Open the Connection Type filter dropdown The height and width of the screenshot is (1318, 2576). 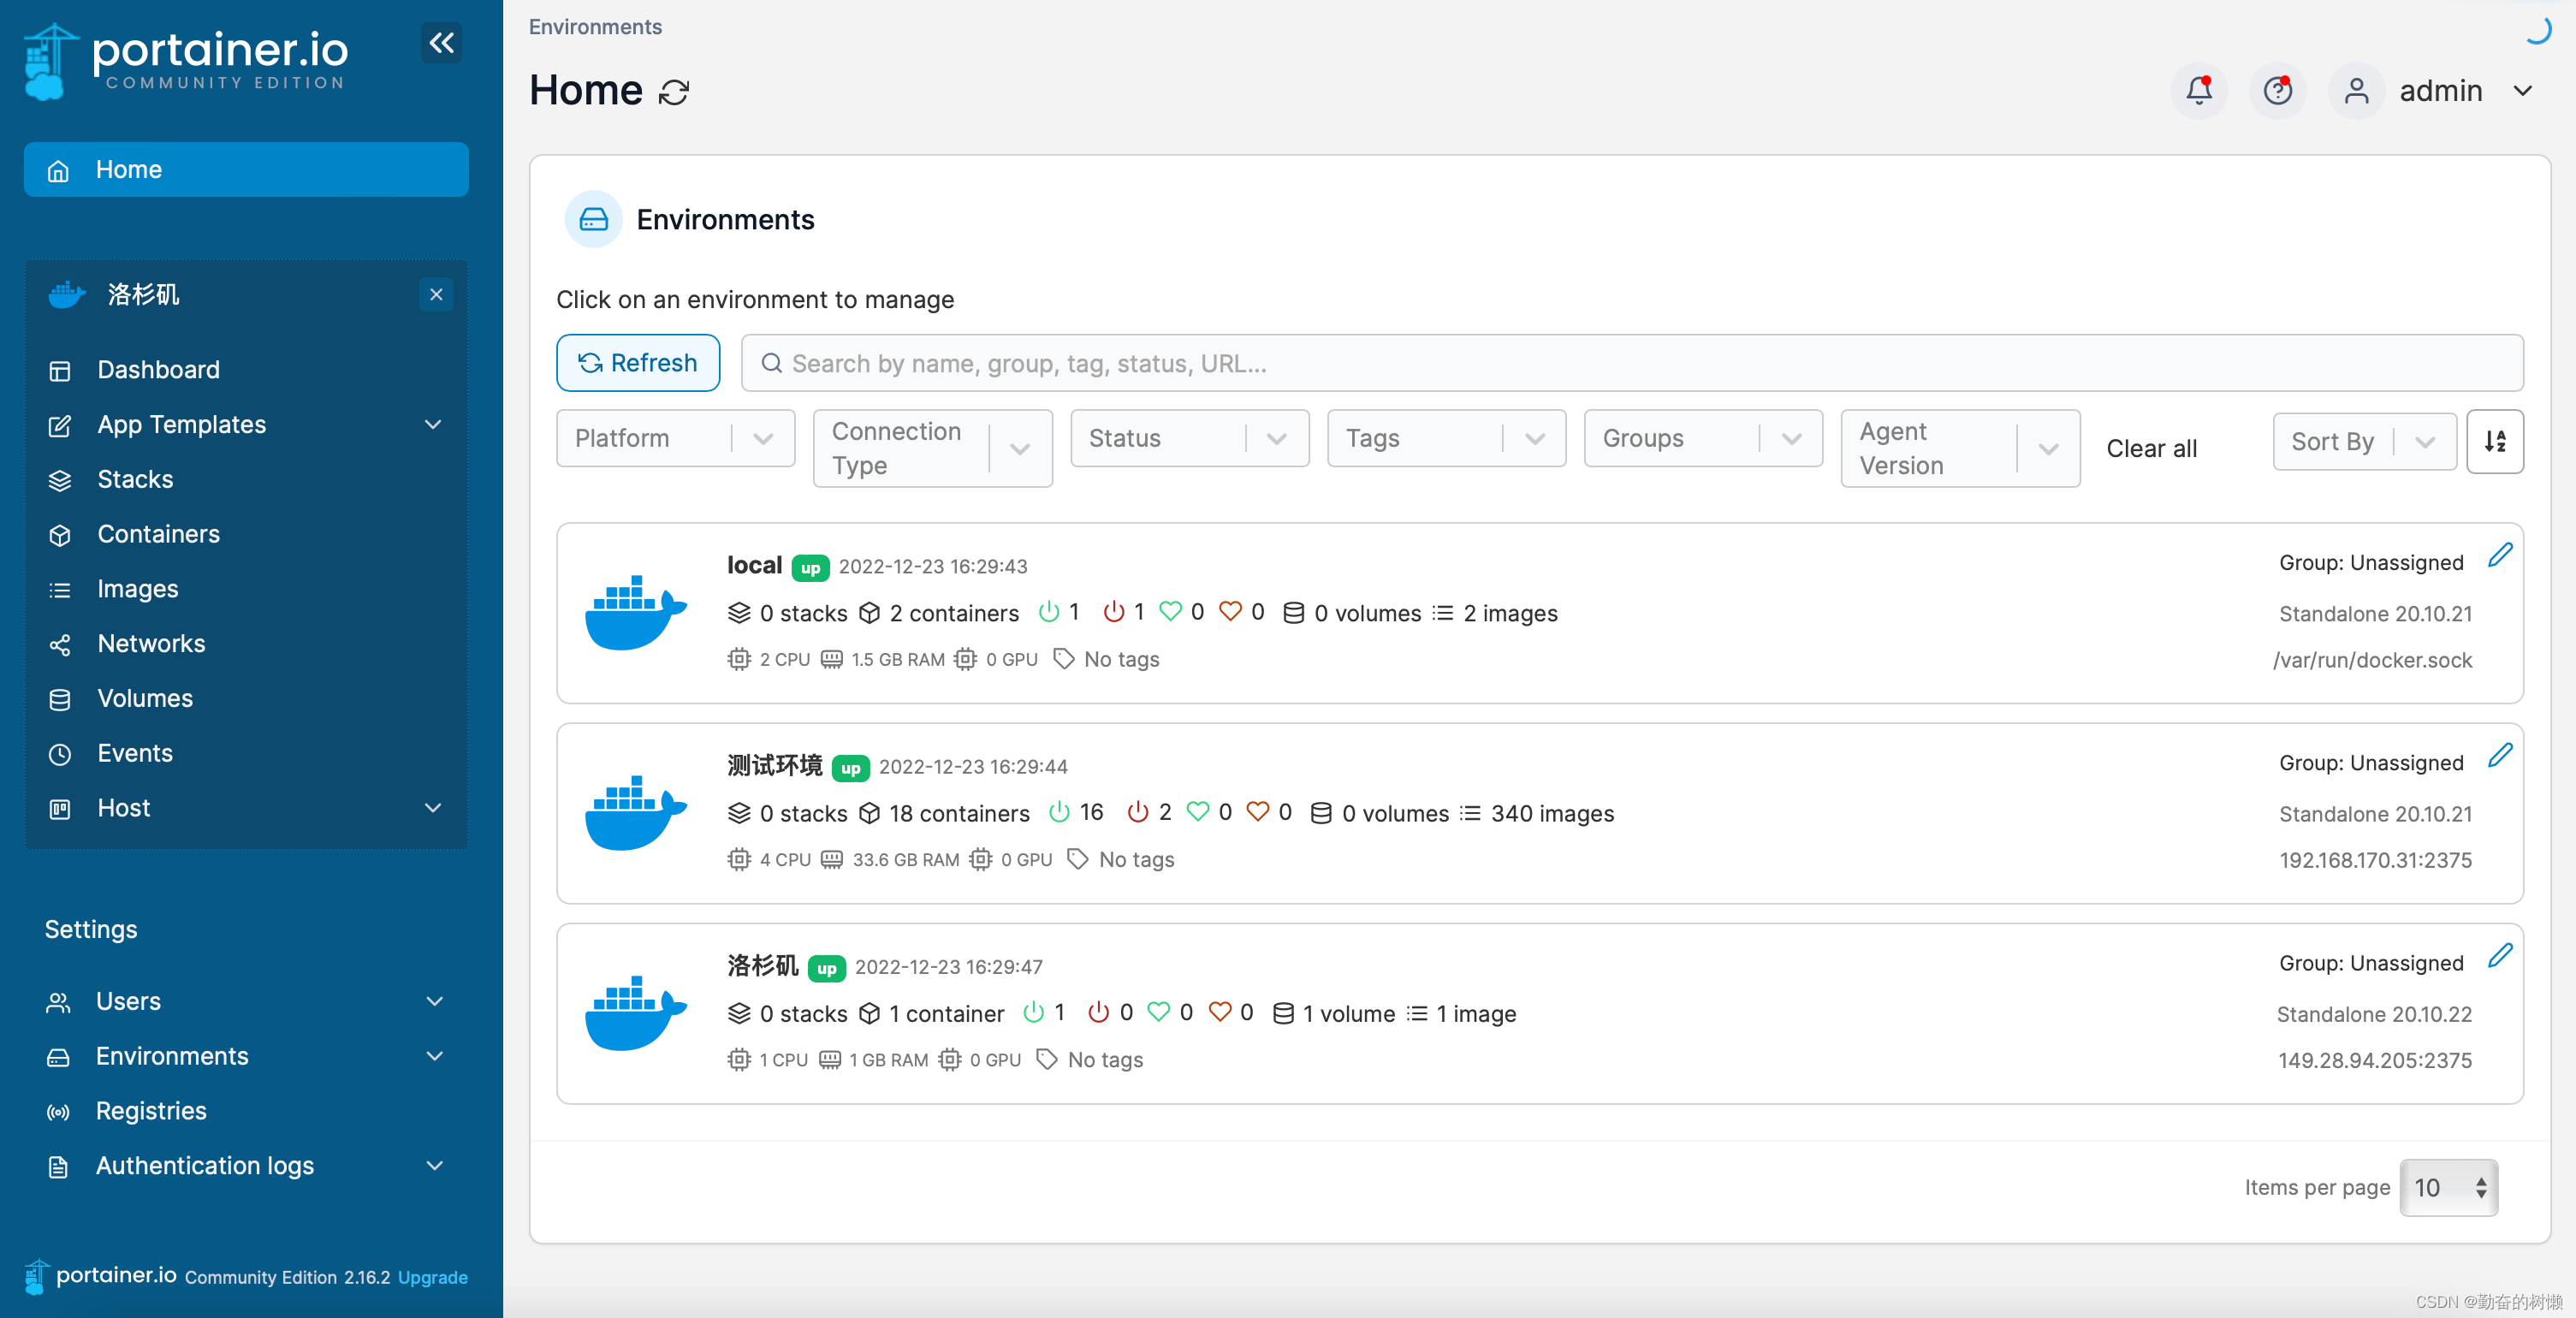coord(932,448)
